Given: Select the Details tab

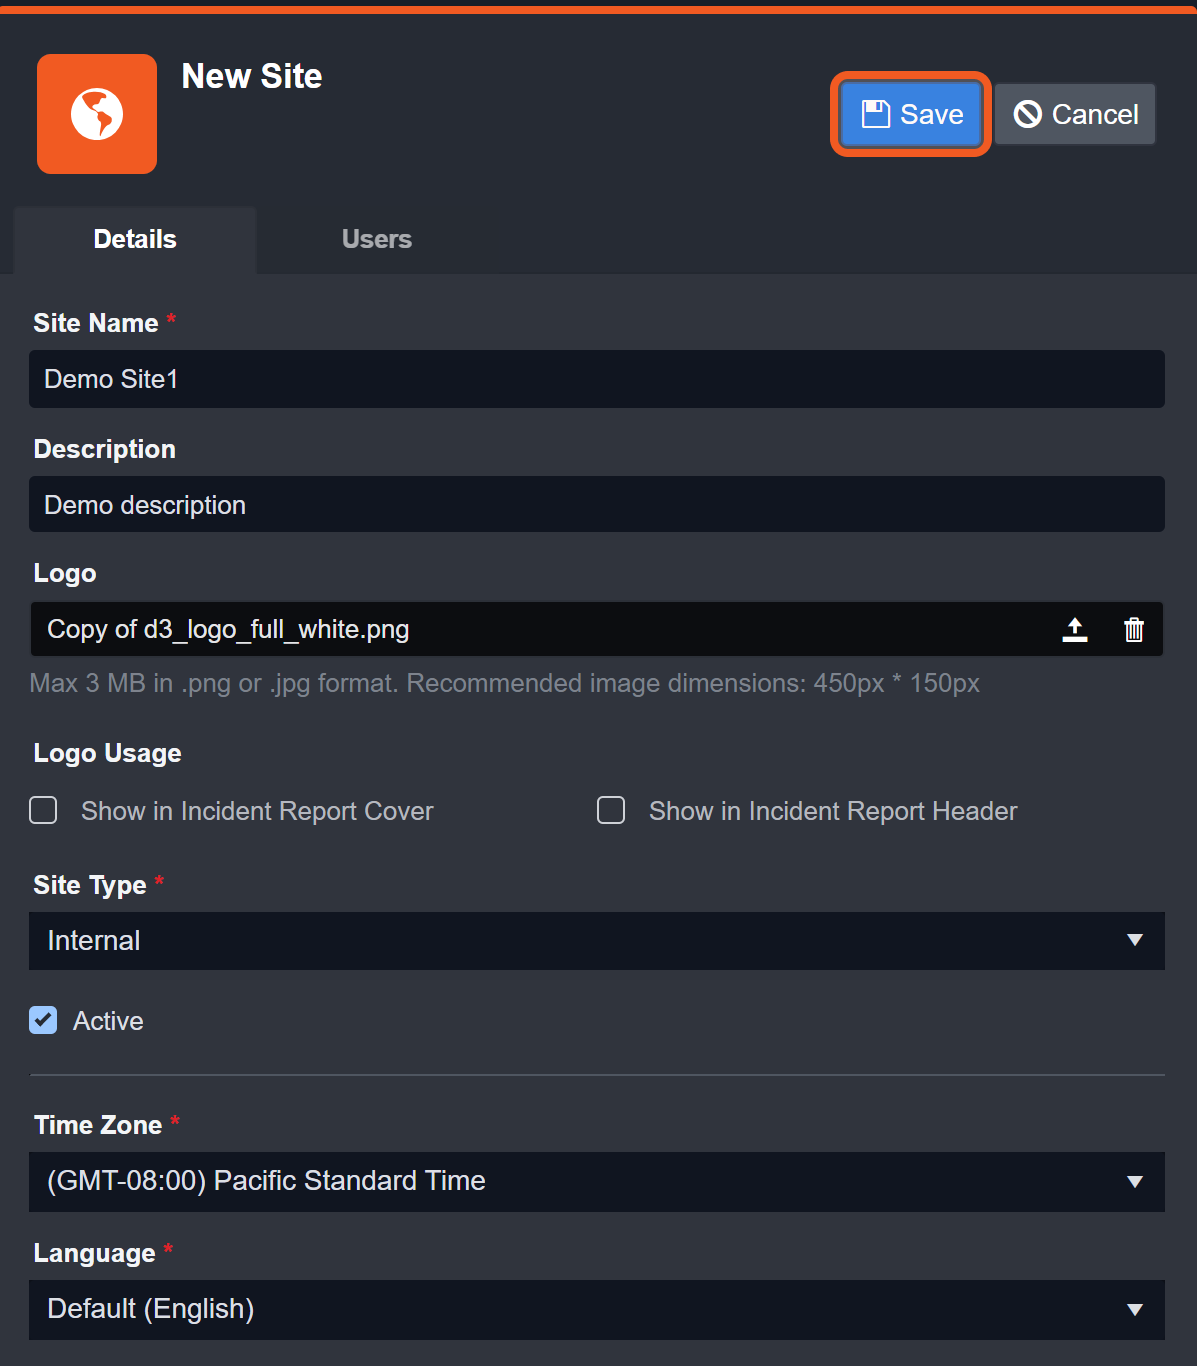Looking at the screenshot, I should 135,239.
